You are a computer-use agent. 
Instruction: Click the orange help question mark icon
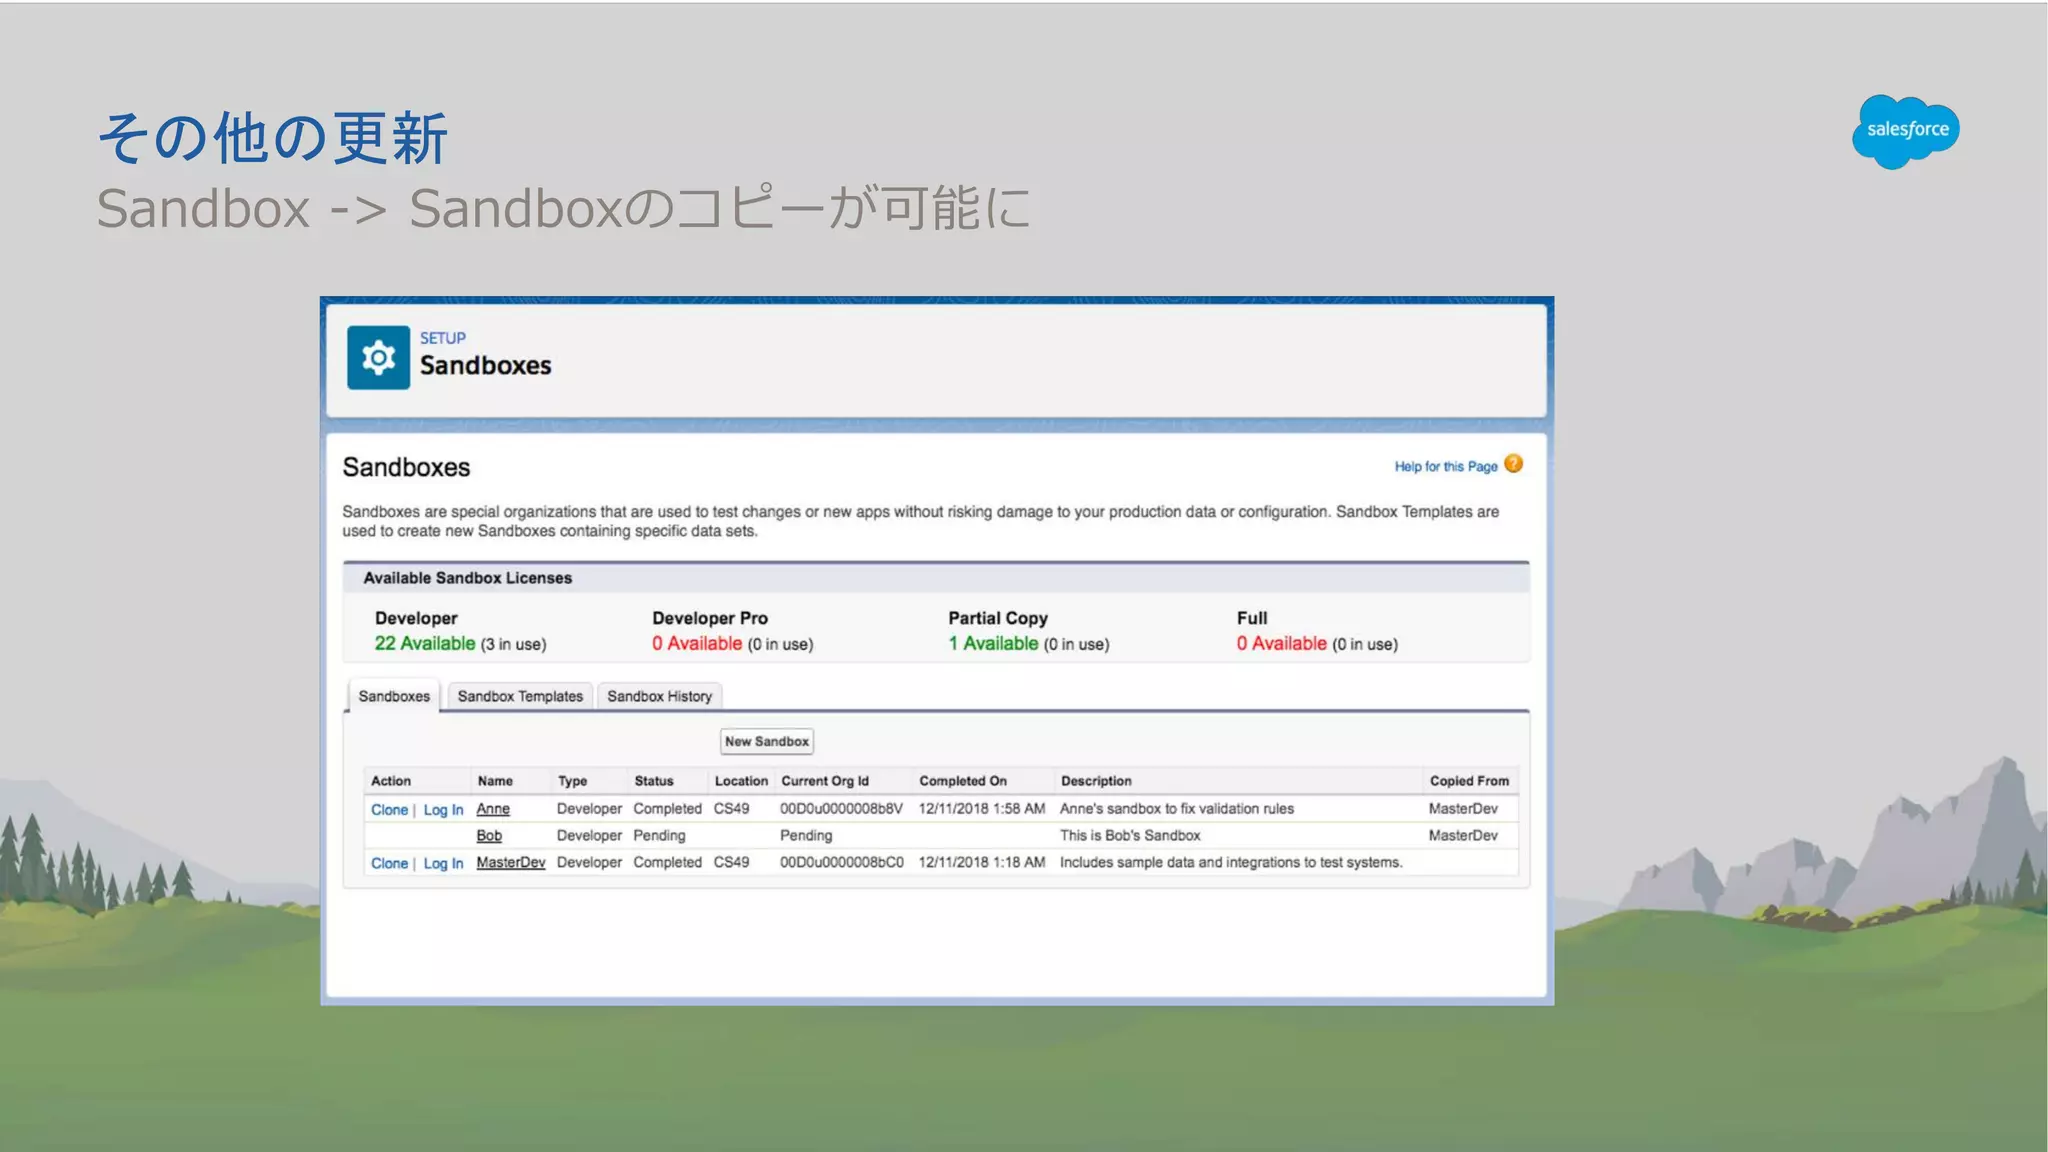tap(1513, 464)
